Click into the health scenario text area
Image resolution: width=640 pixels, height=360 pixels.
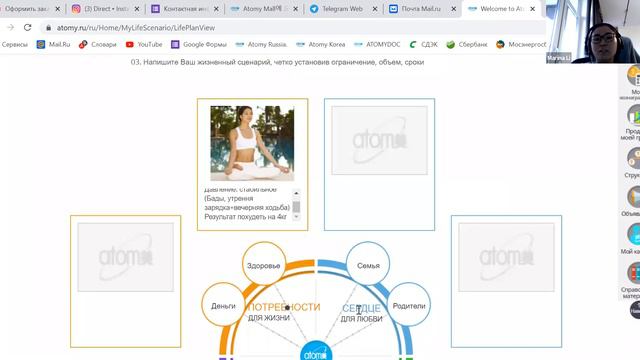[x=248, y=204]
